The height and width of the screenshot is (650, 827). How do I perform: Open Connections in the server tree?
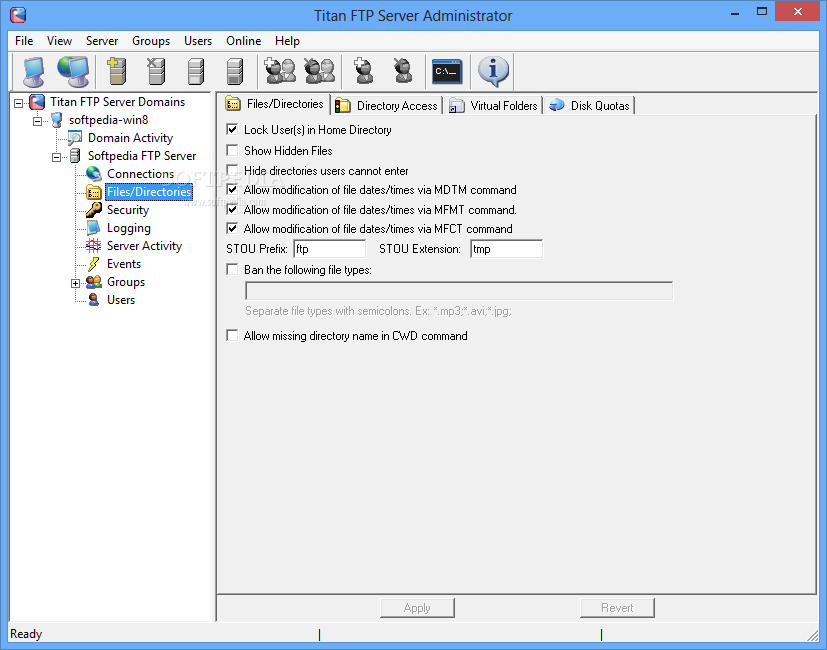click(x=140, y=174)
